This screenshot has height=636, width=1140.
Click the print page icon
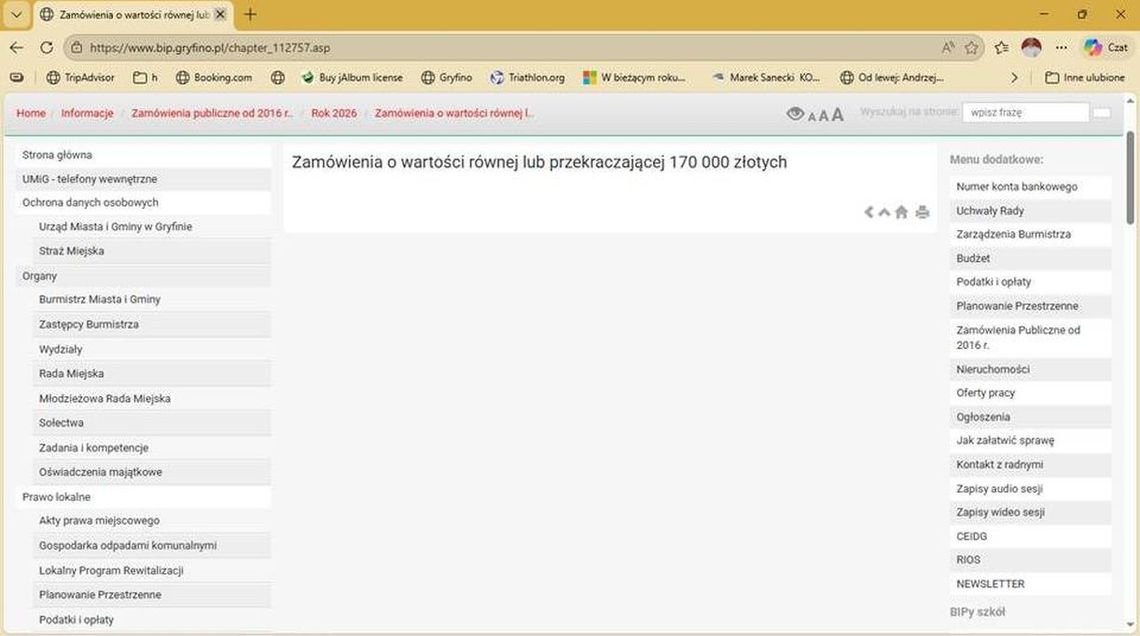point(922,212)
